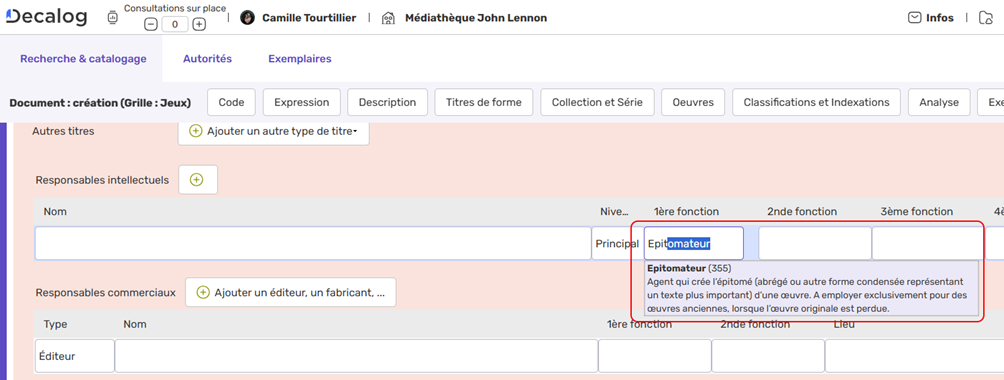The height and width of the screenshot is (380, 1004).
Task: Click the Principal niveau cell
Action: 617,244
